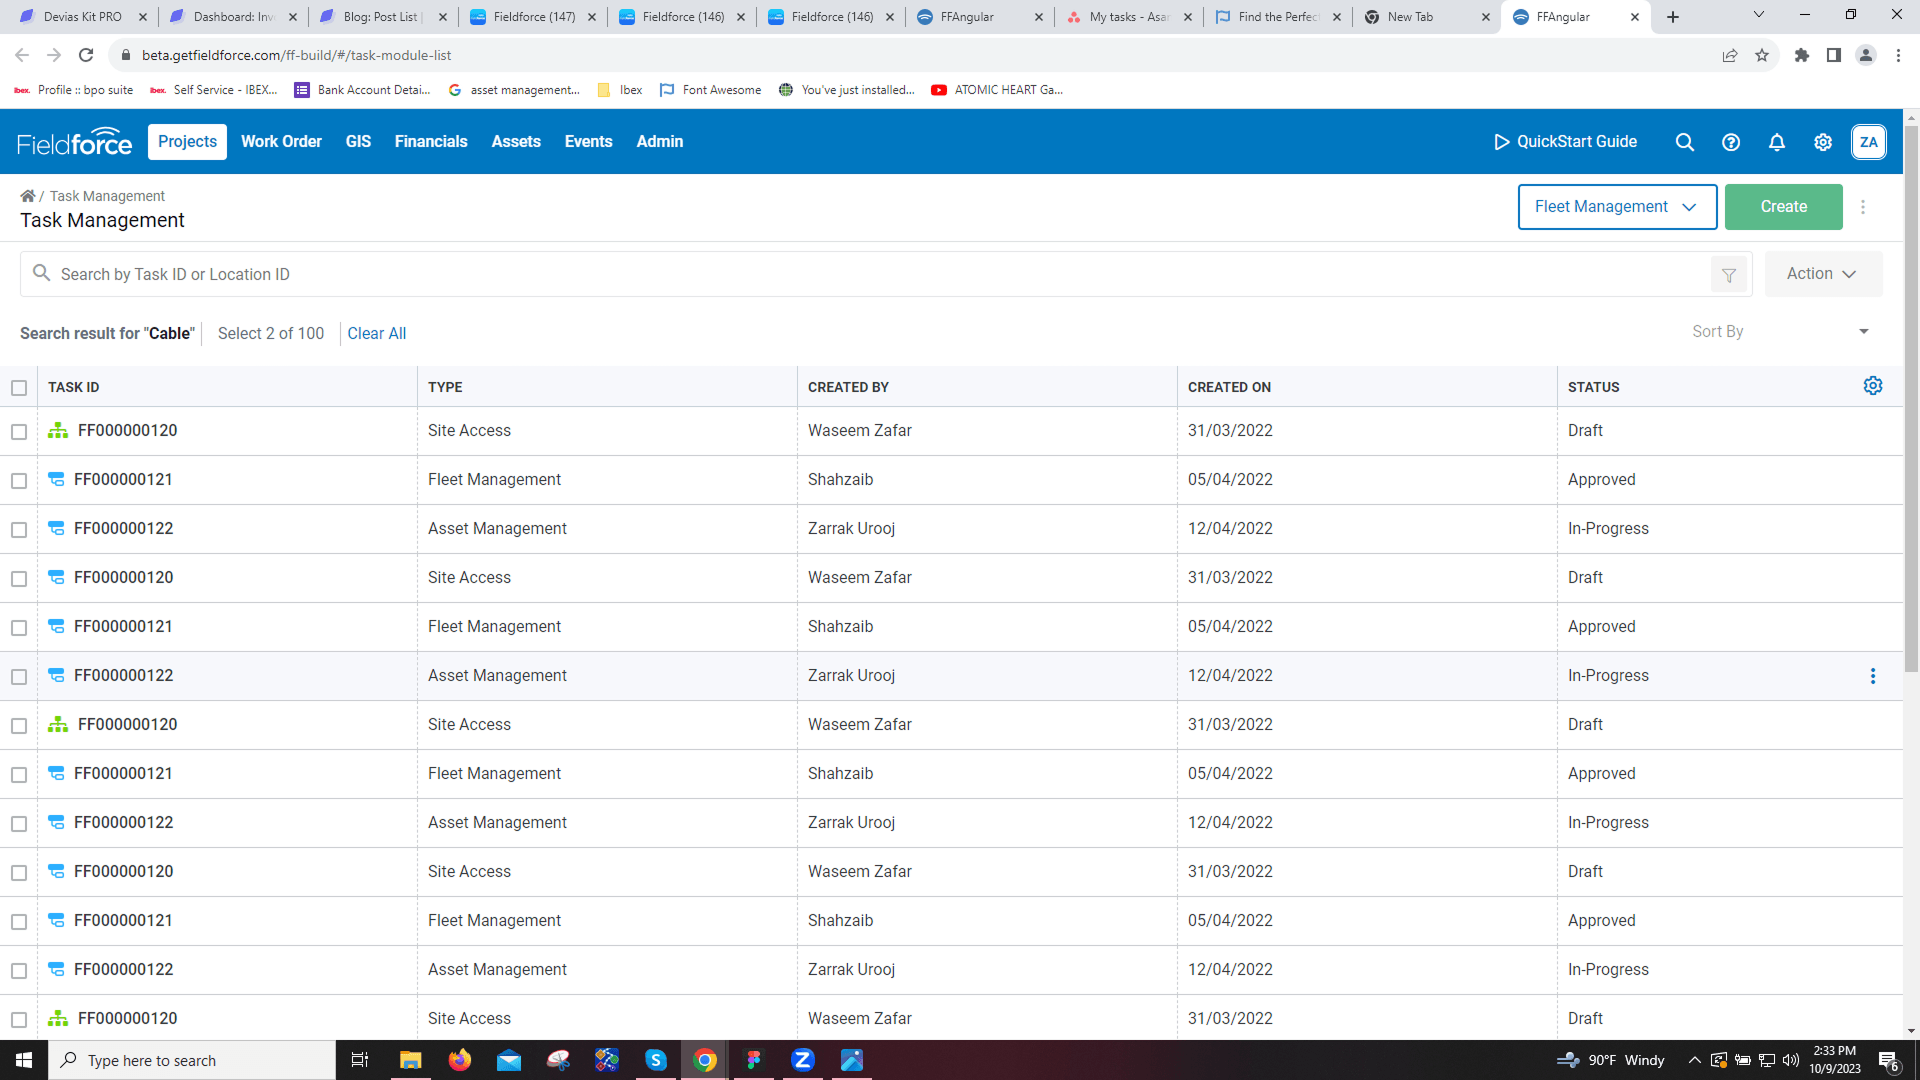Click the STATUS column header
1920x1080 pixels.
point(1593,388)
